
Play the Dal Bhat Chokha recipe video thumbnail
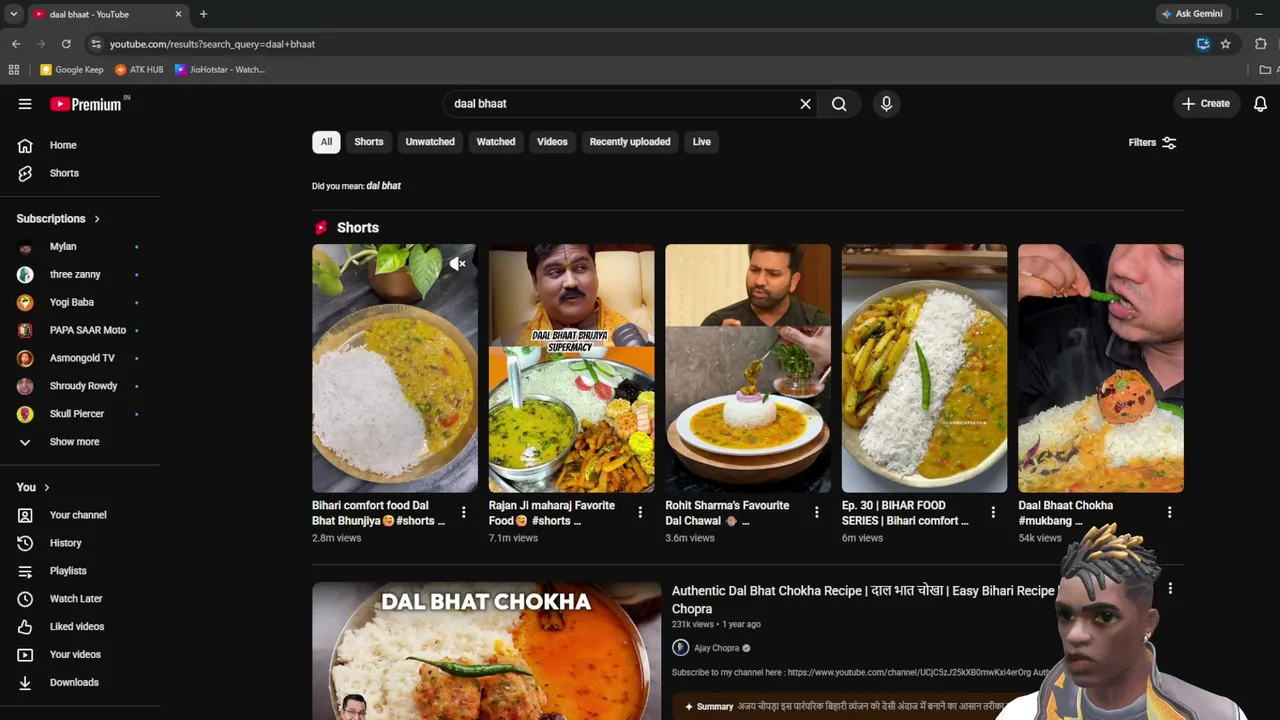tap(486, 651)
